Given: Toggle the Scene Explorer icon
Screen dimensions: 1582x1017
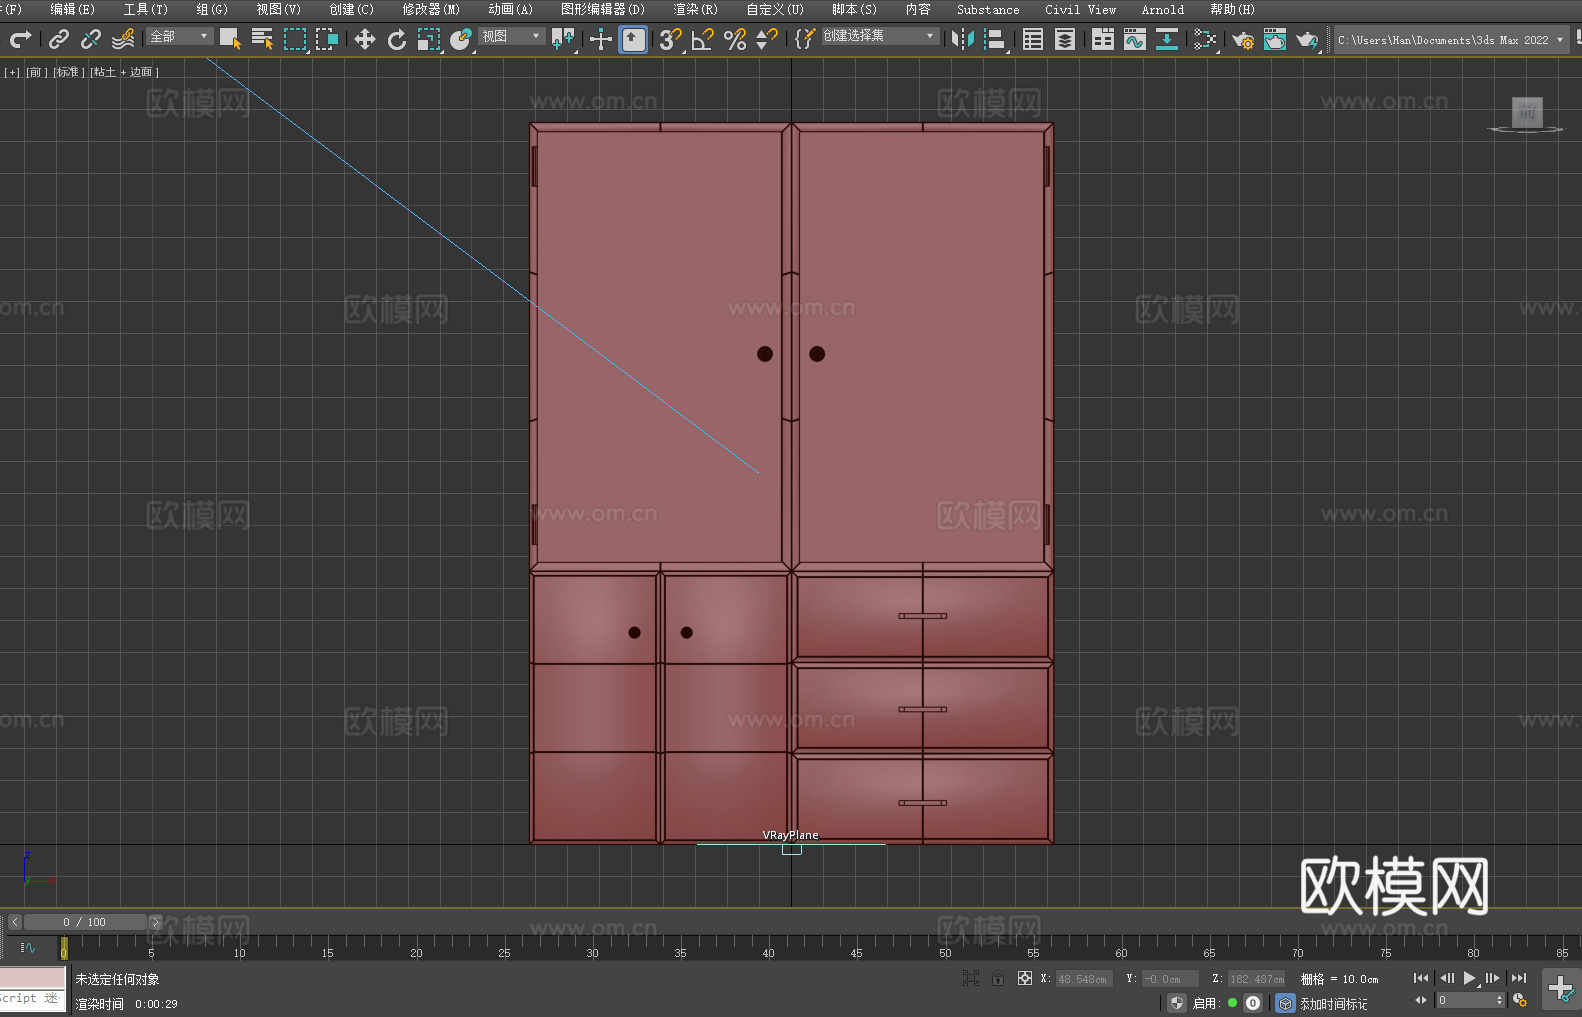Looking at the screenshot, I should tap(1033, 39).
